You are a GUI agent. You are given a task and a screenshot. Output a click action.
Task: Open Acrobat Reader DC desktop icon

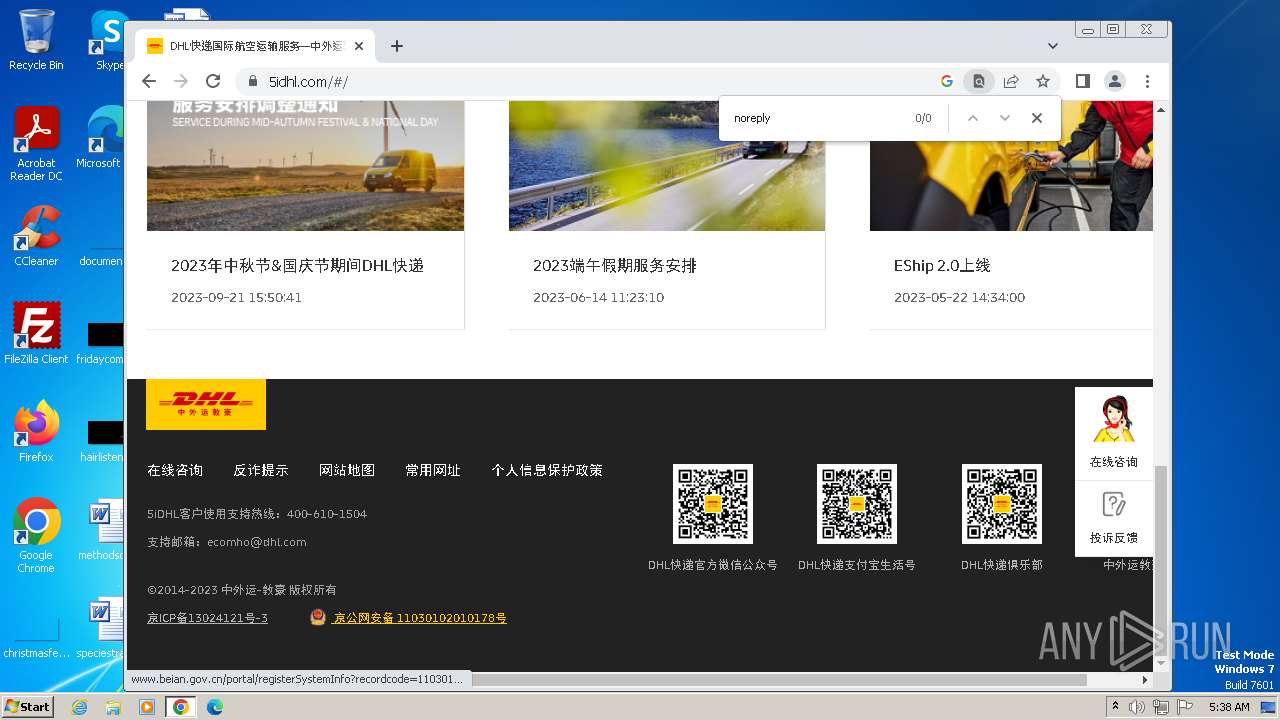(x=36, y=144)
